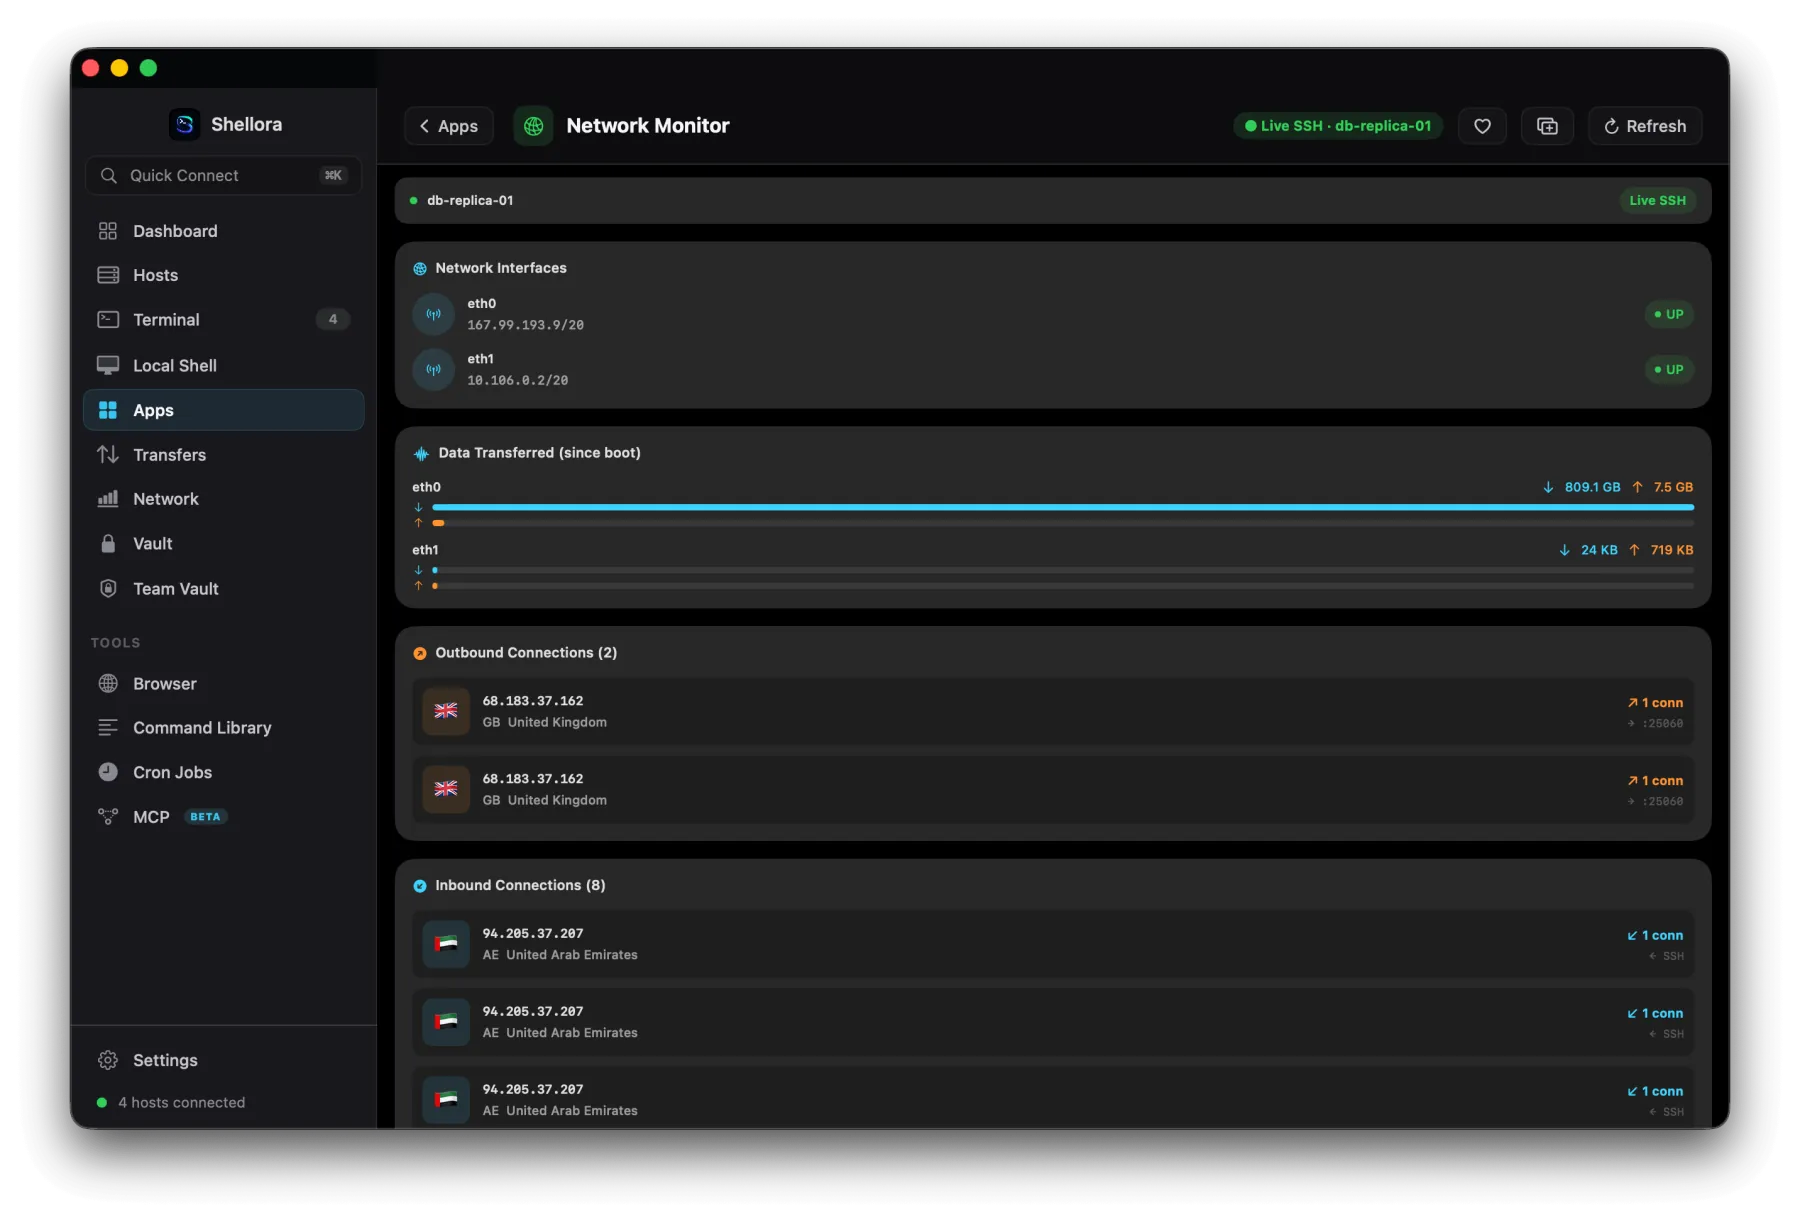Image resolution: width=1800 pixels, height=1222 pixels.
Task: Click the magnifier icon in Quick Connect
Action: 109,175
